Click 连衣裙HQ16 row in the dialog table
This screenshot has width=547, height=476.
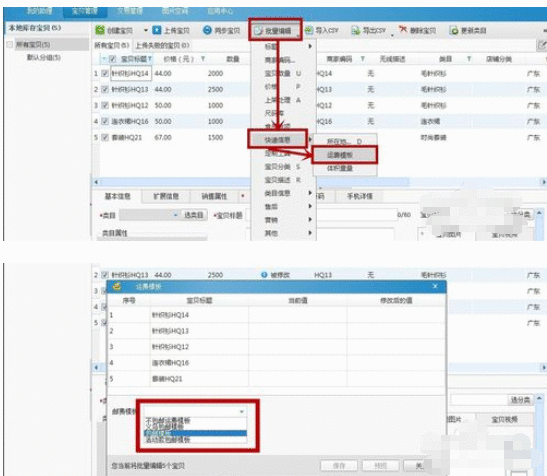pos(277,363)
